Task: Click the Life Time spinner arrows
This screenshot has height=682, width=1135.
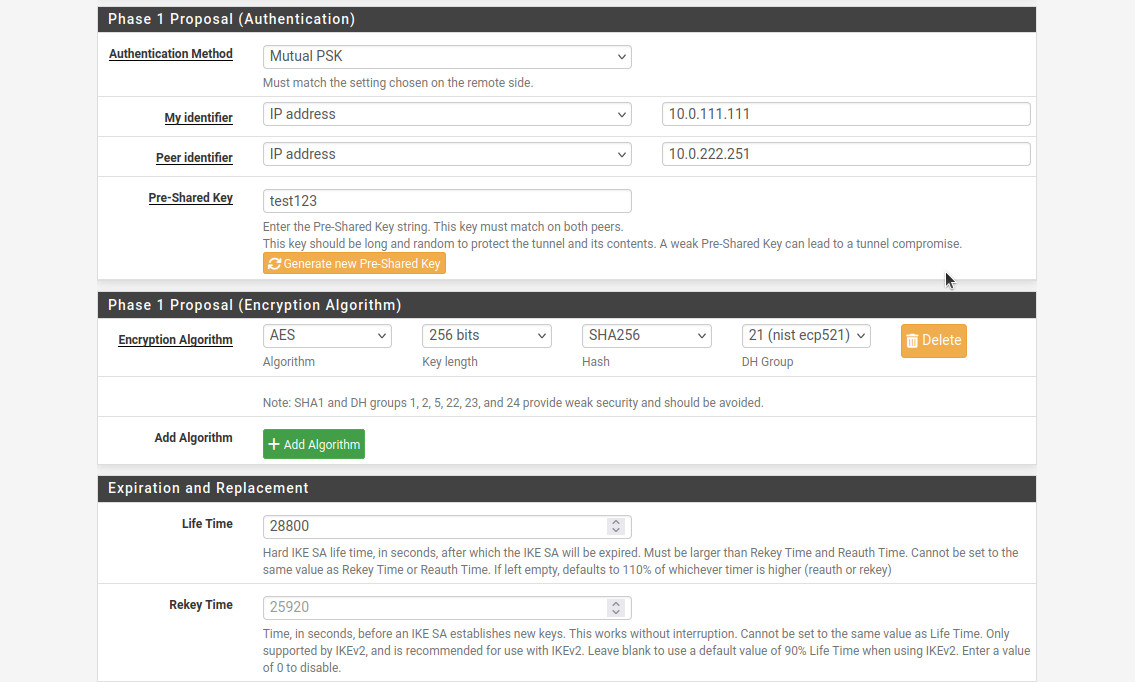Action: (x=616, y=527)
